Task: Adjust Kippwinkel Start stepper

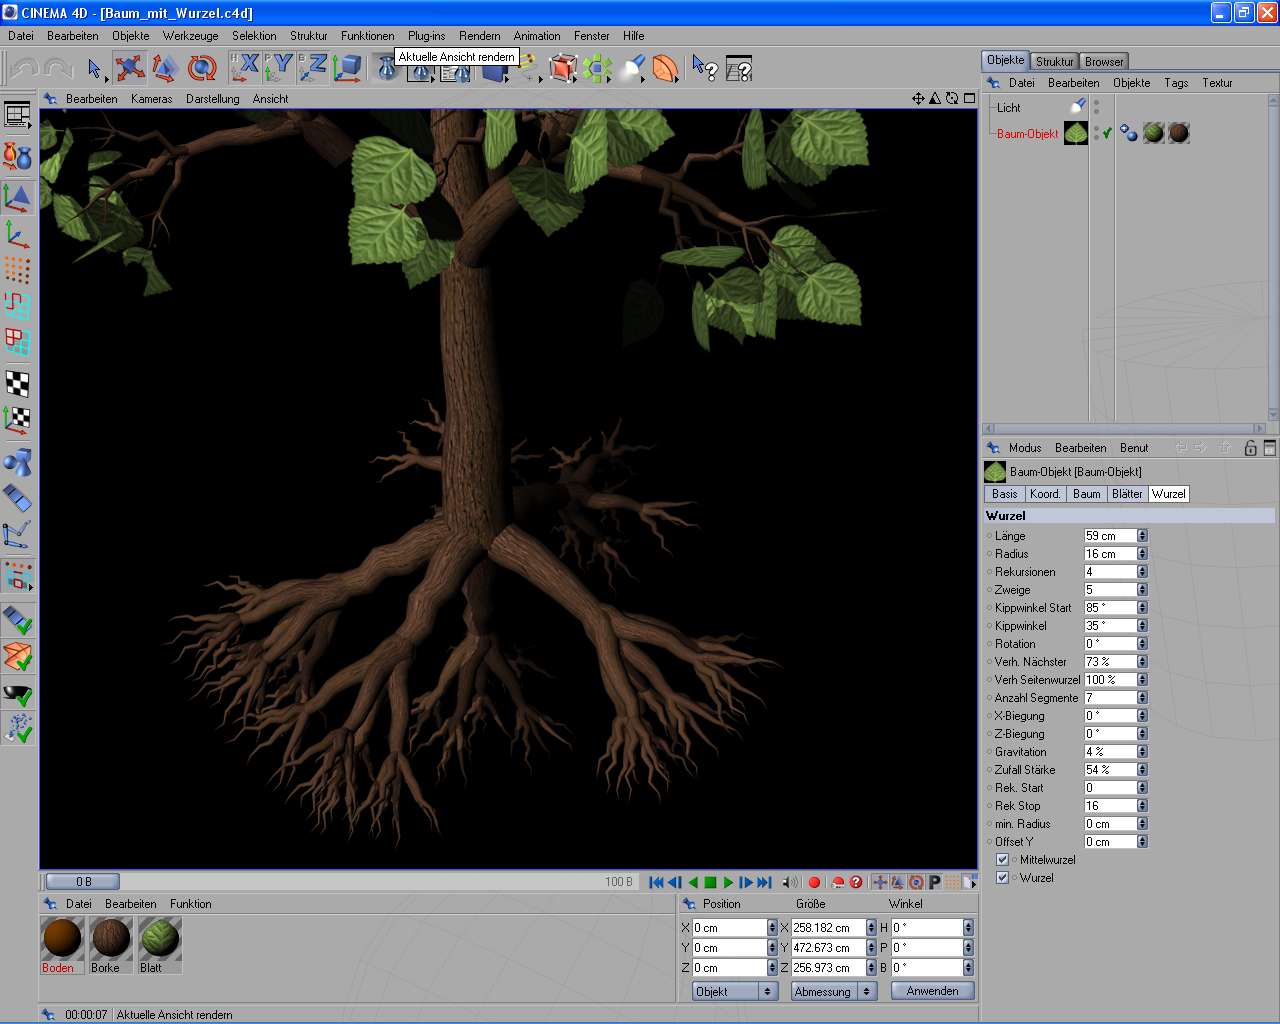Action: coord(1142,608)
